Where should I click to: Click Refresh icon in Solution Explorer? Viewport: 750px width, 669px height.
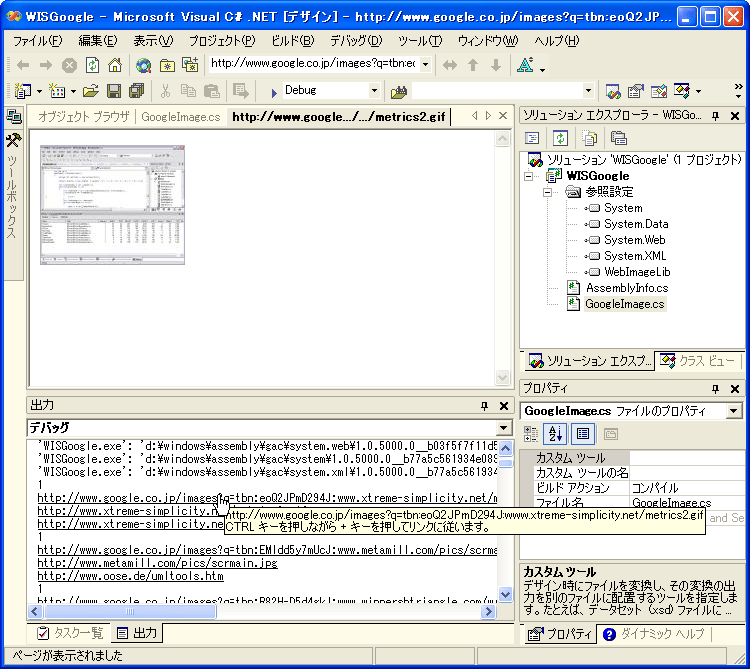click(560, 138)
